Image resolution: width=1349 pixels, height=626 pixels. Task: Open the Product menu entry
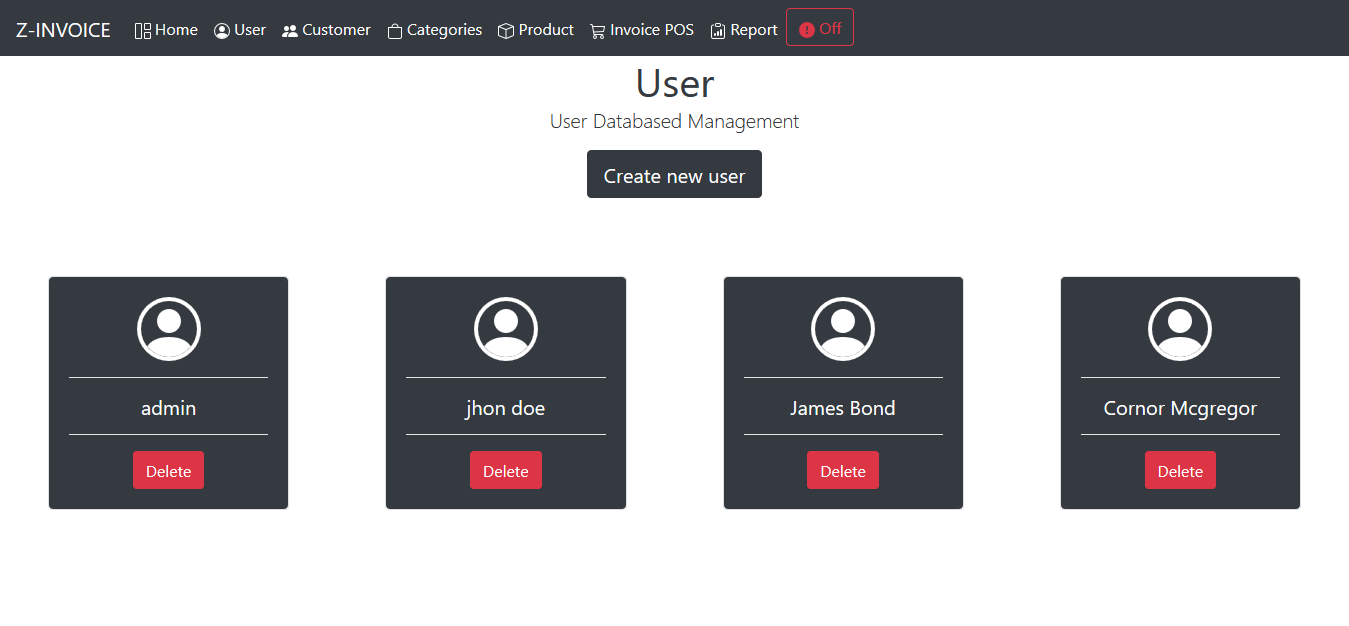coord(536,30)
